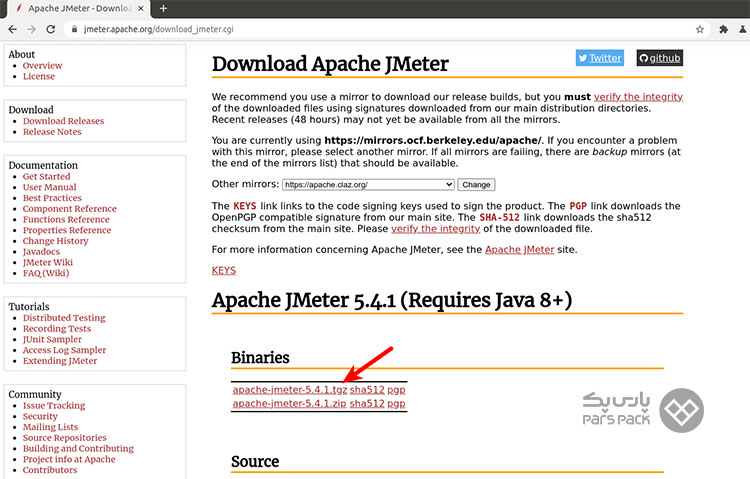Click the Change mirror button
The height and width of the screenshot is (479, 750).
[476, 185]
